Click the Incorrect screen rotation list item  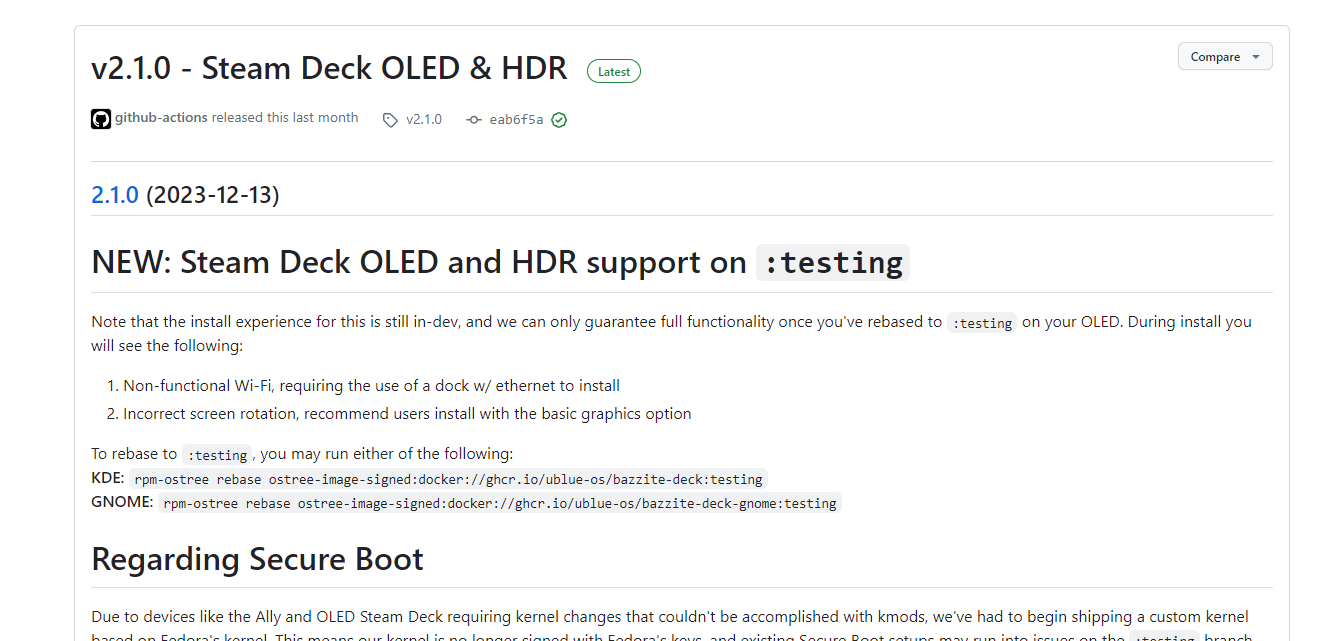pos(407,413)
